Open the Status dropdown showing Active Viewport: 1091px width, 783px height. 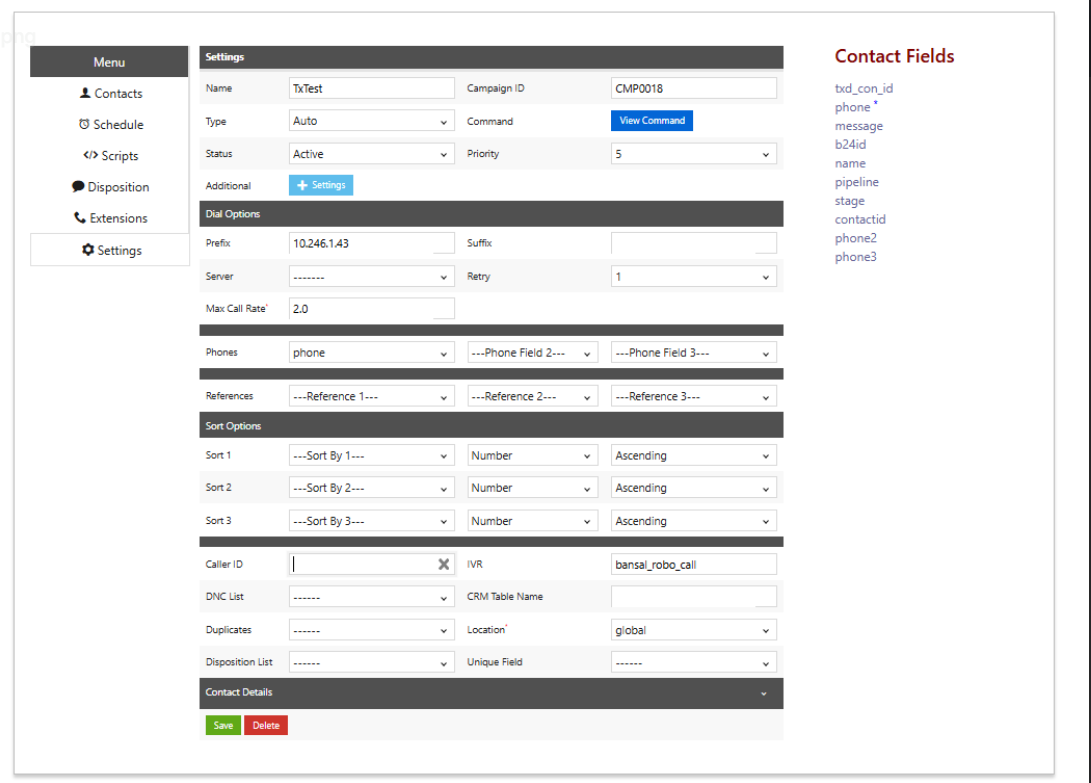(x=371, y=154)
